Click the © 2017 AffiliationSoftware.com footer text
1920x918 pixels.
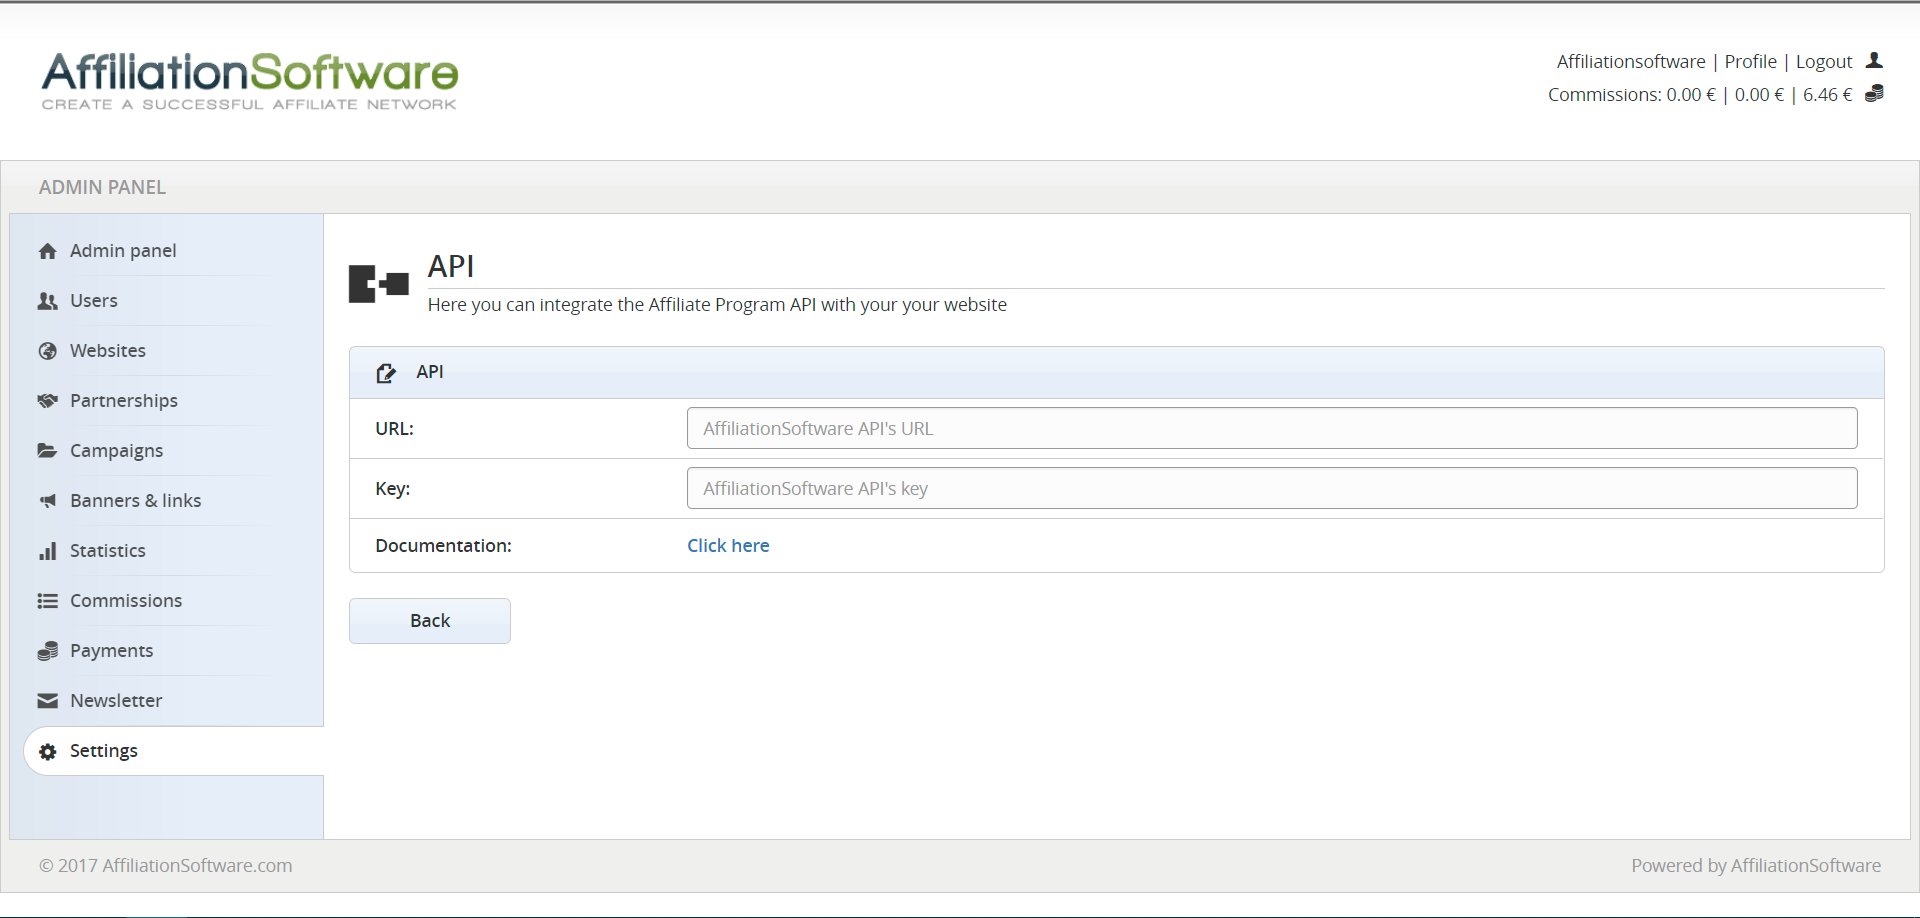pos(166,866)
